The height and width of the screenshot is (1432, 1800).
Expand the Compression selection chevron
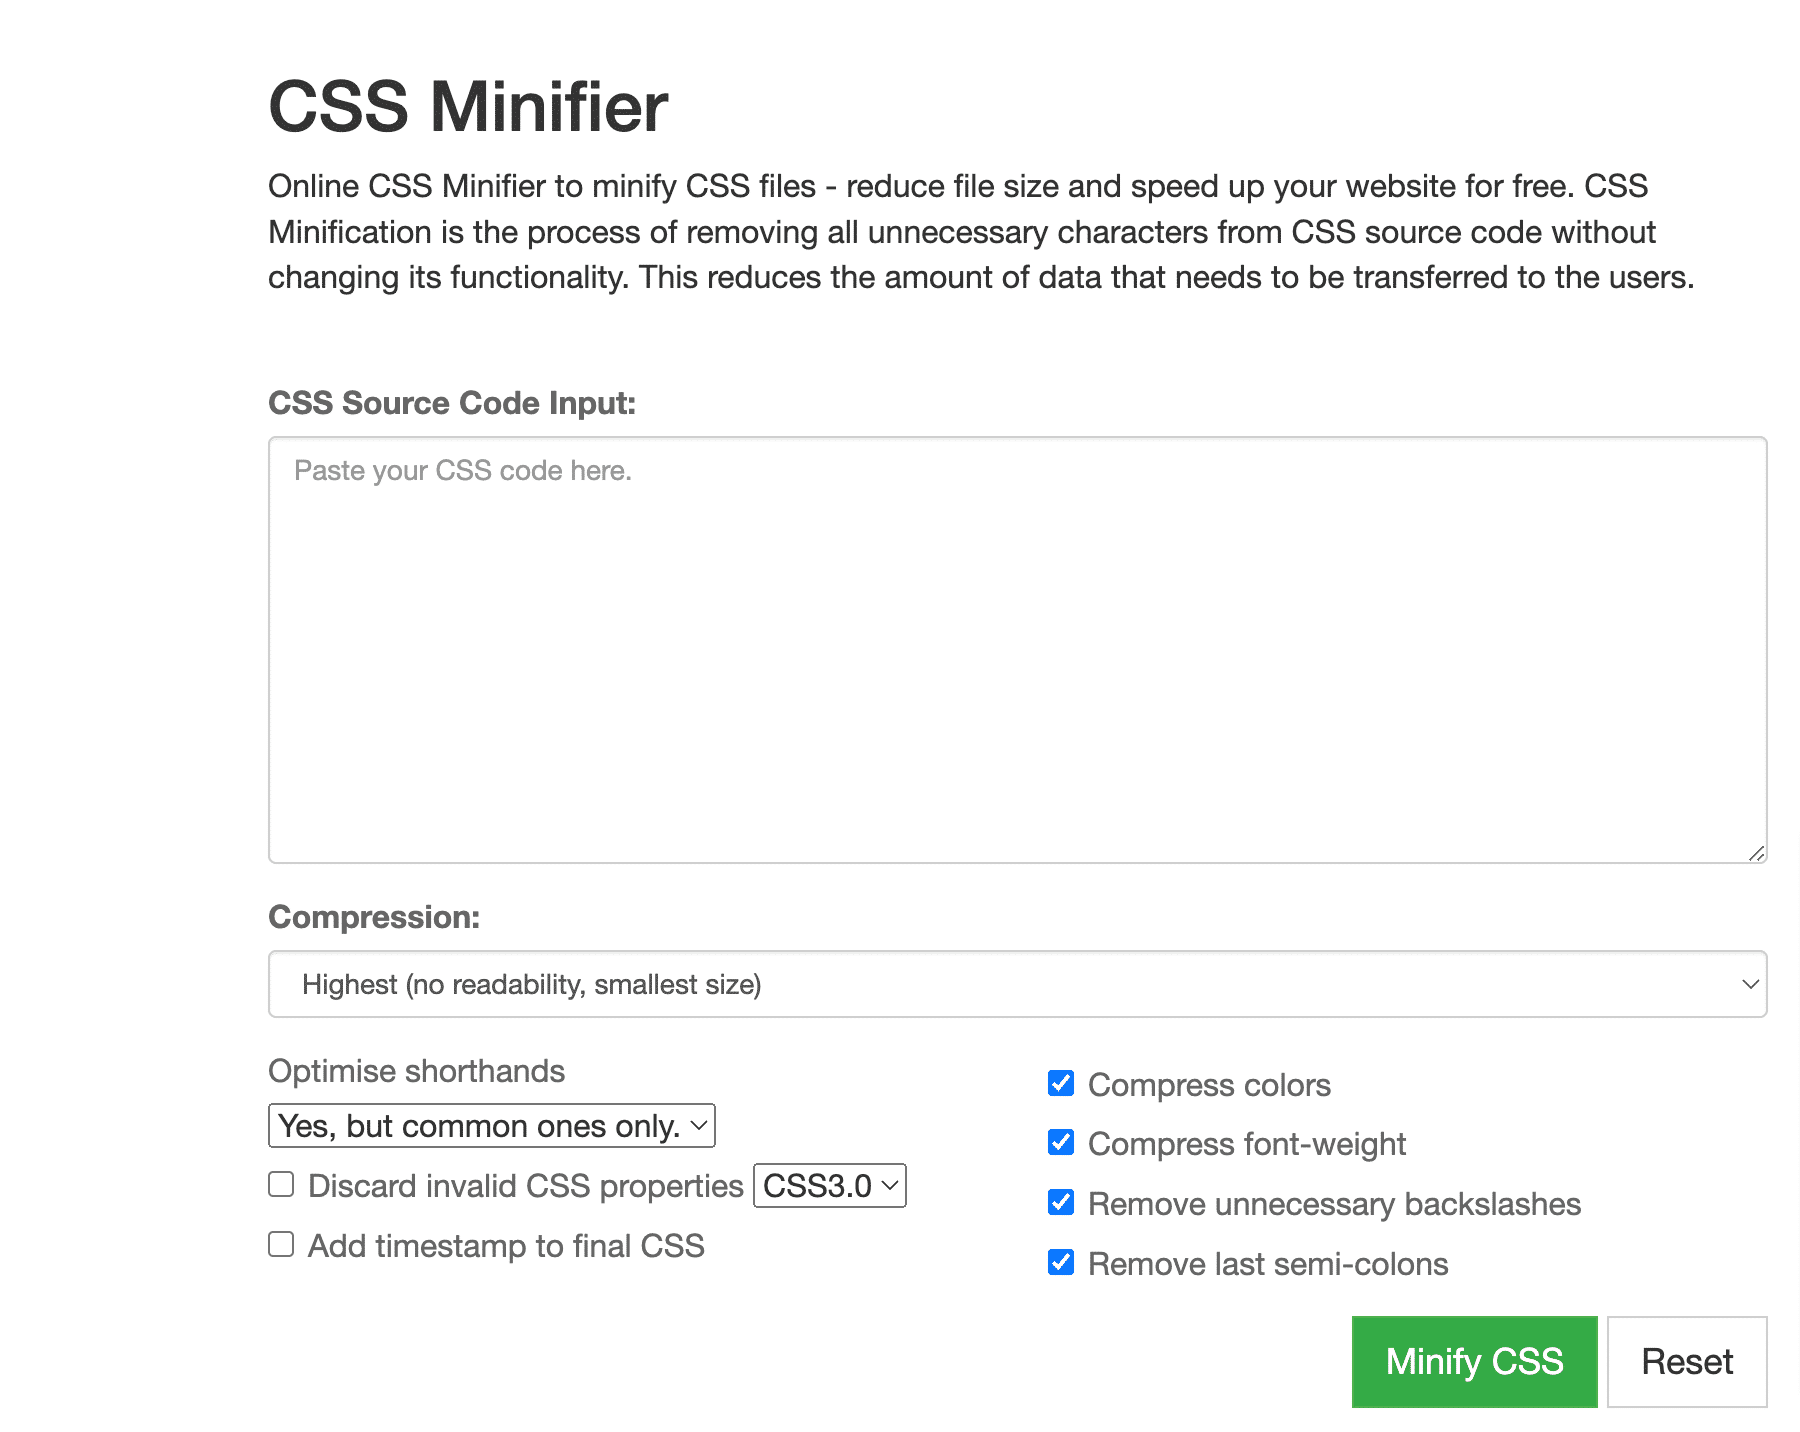pos(1749,984)
